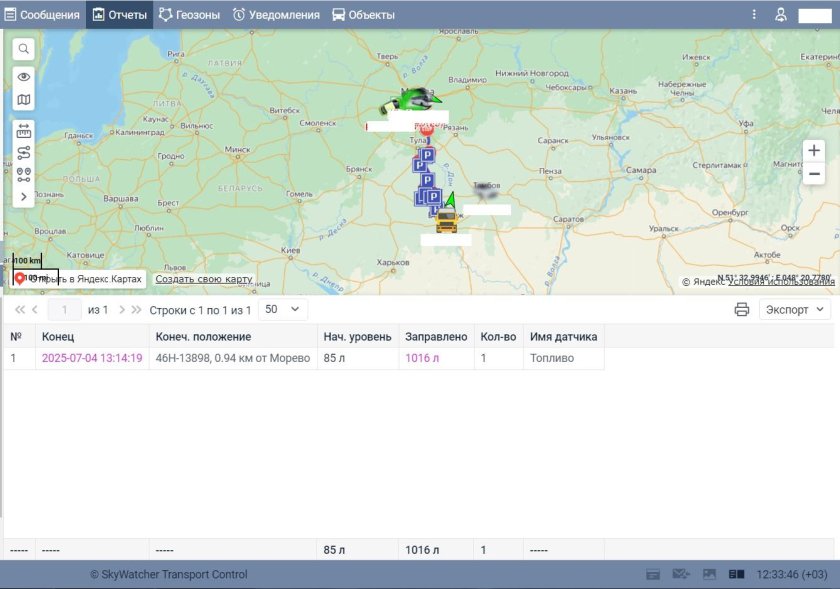This screenshot has width=840, height=589.
Task: Zoom in the map with plus button
Action: [x=814, y=151]
